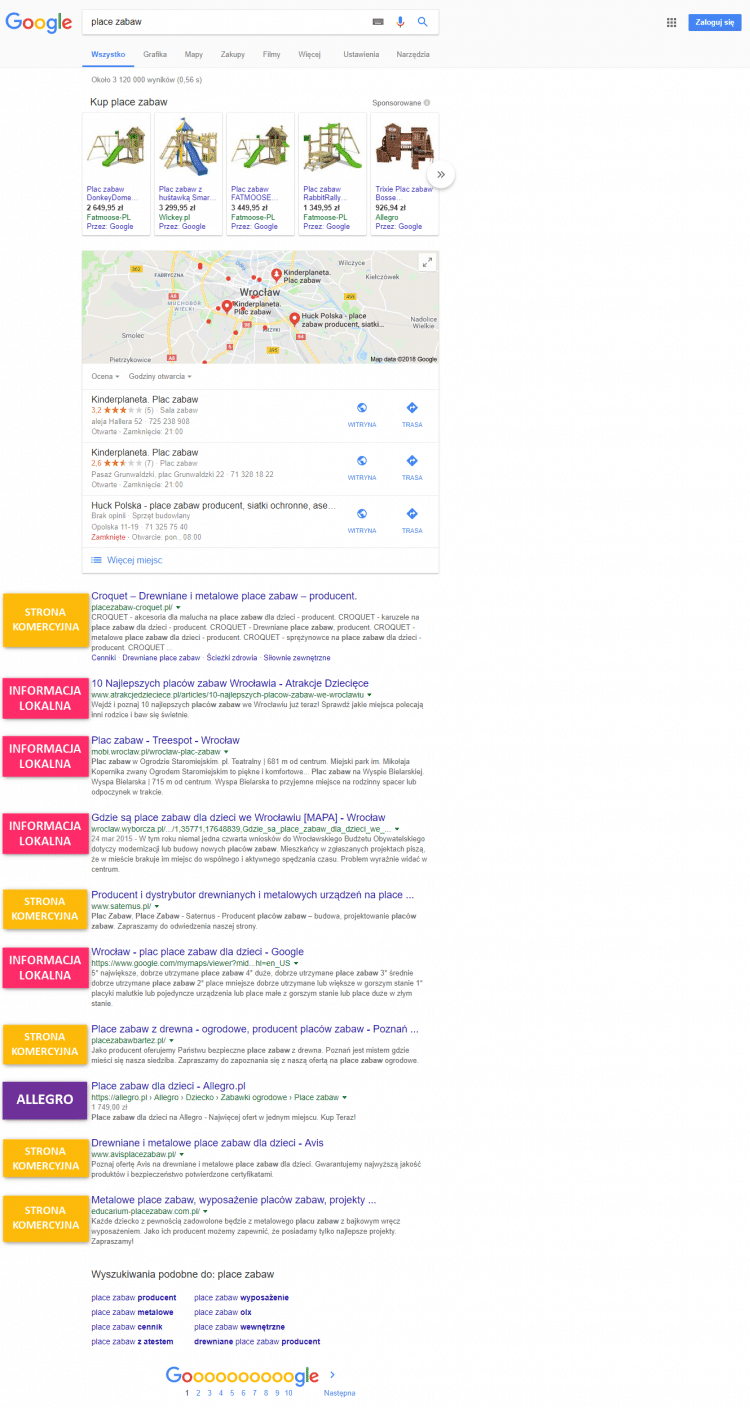Go to Google homepage via logo

(39, 23)
